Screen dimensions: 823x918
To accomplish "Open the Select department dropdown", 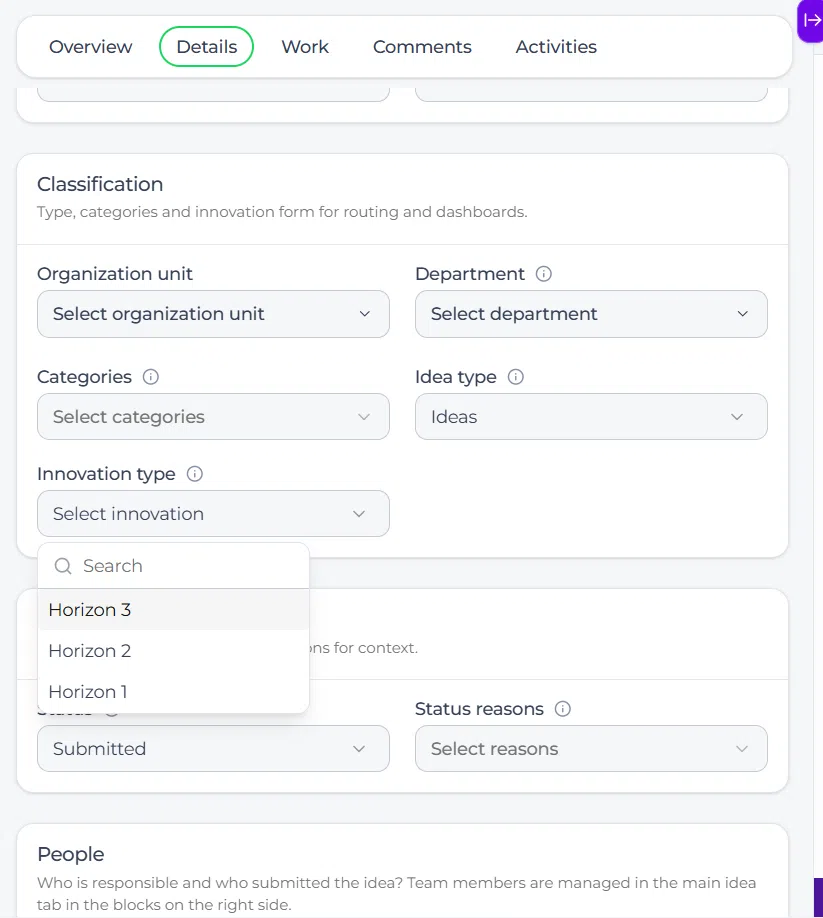I will point(591,314).
